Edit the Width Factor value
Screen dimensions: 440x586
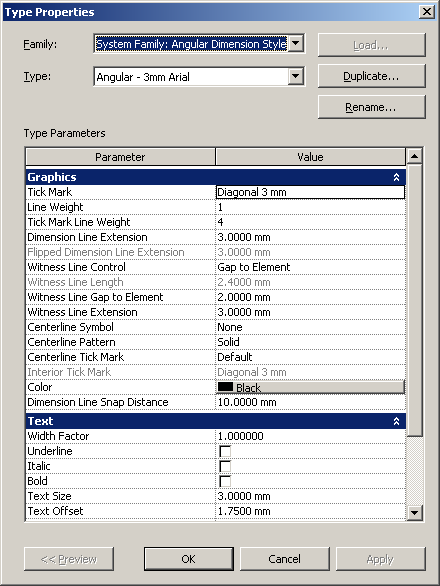click(x=310, y=436)
